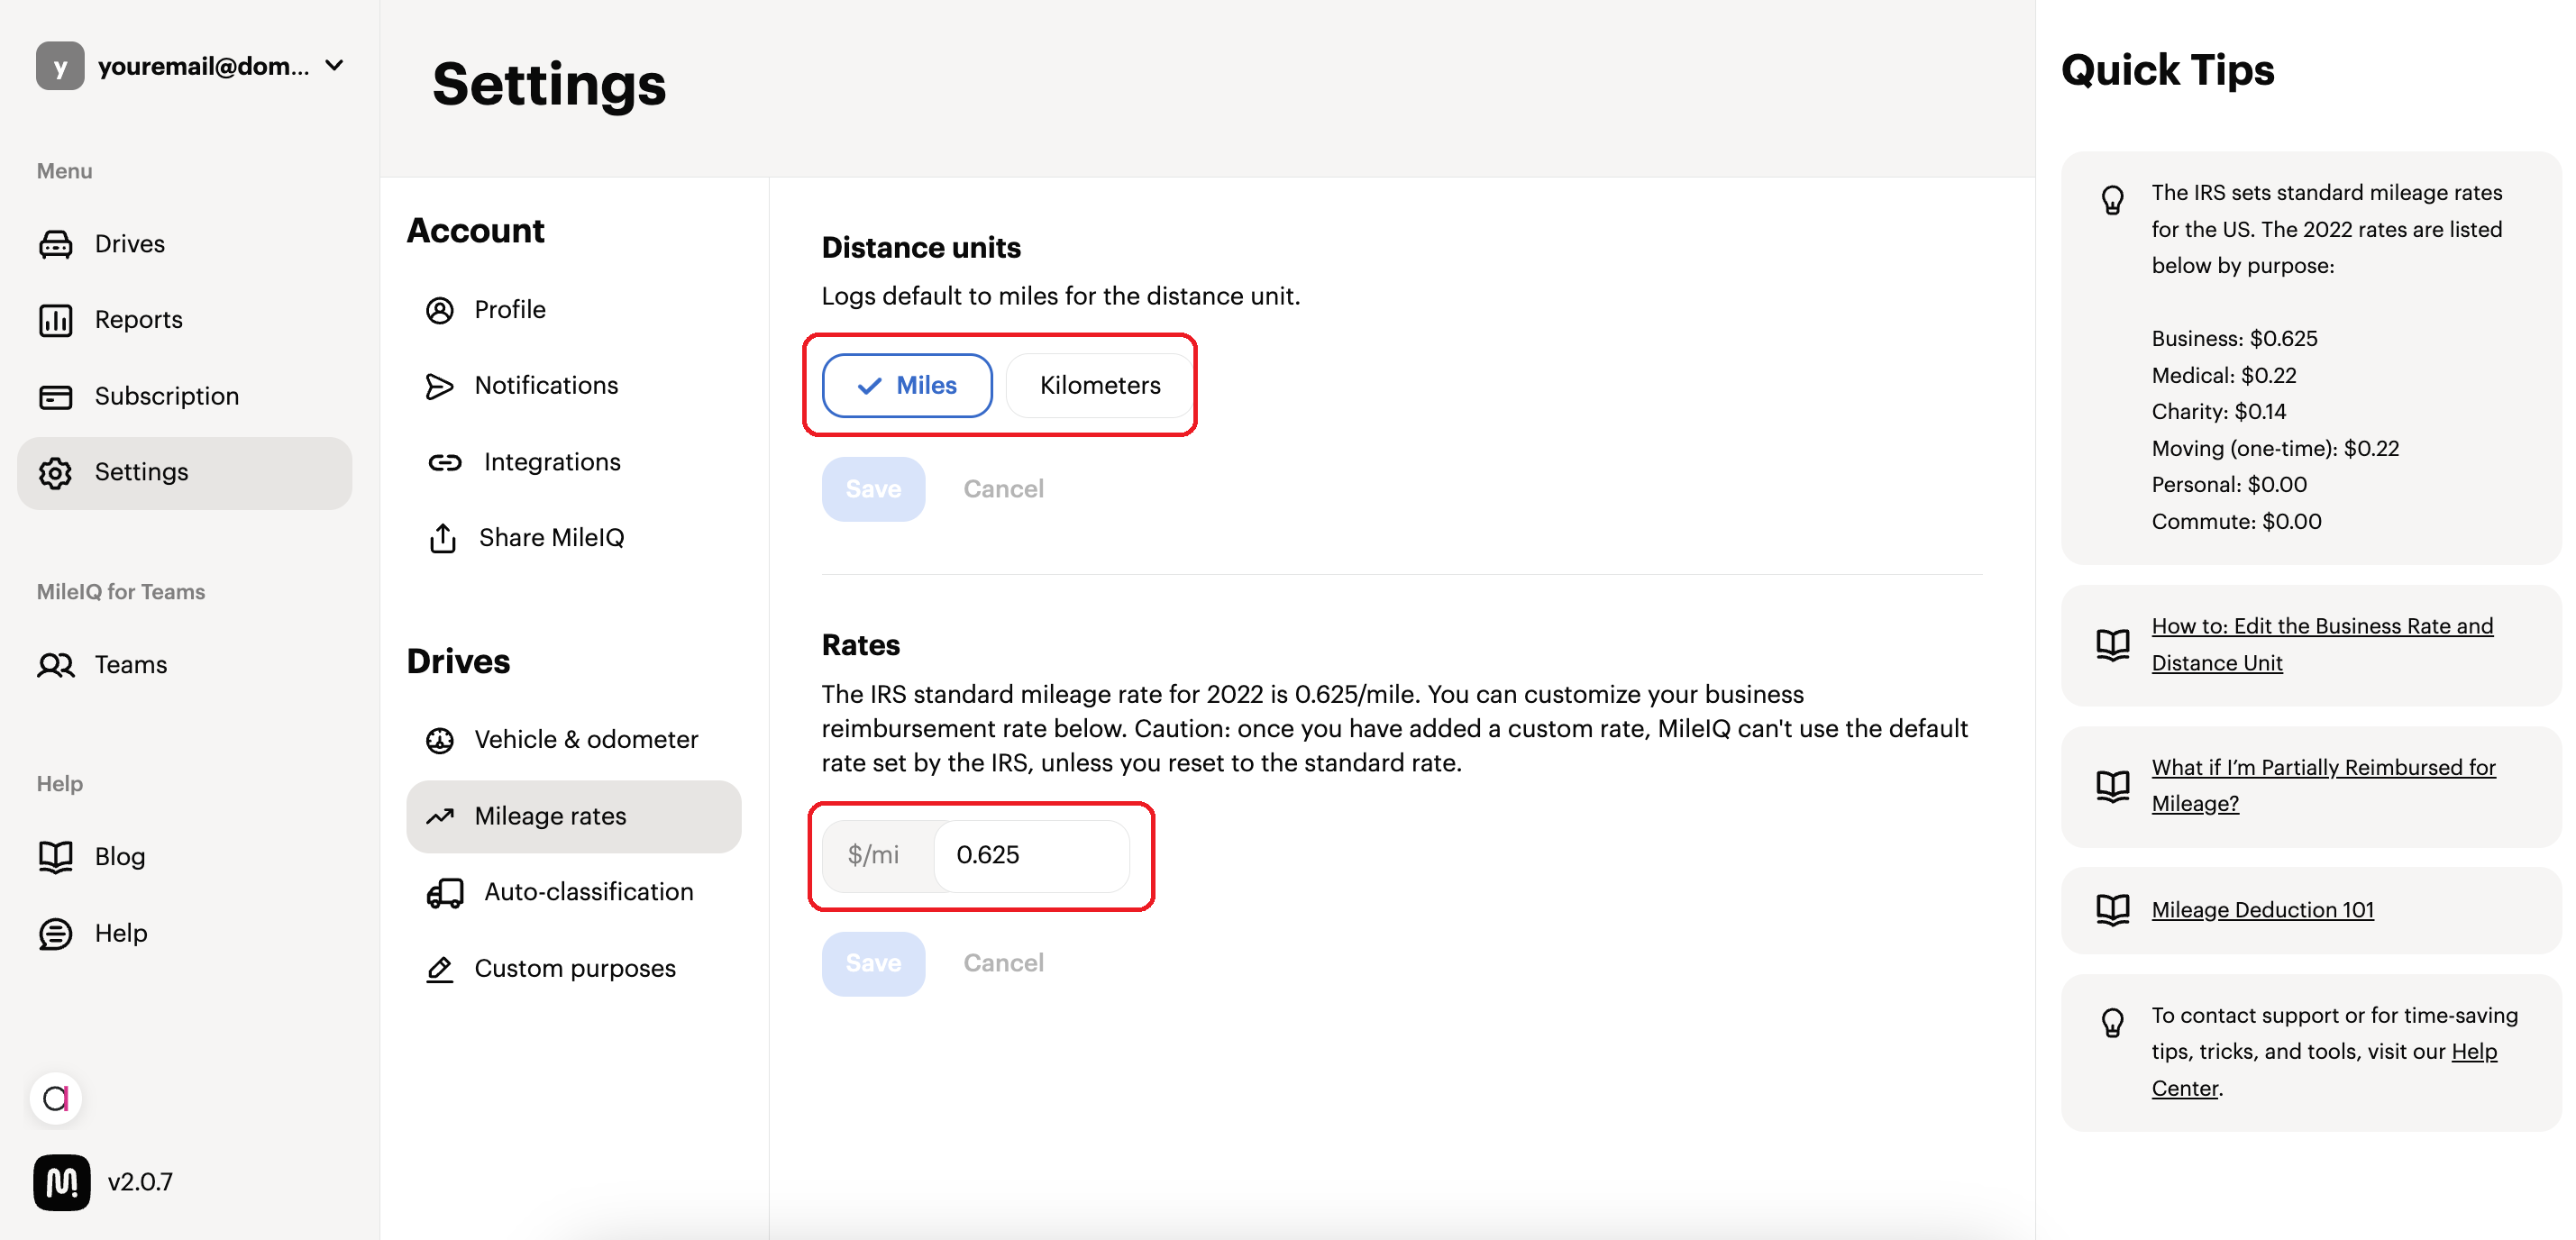This screenshot has height=1240, width=2576.
Task: Open the Profile settings section
Action: (x=574, y=310)
